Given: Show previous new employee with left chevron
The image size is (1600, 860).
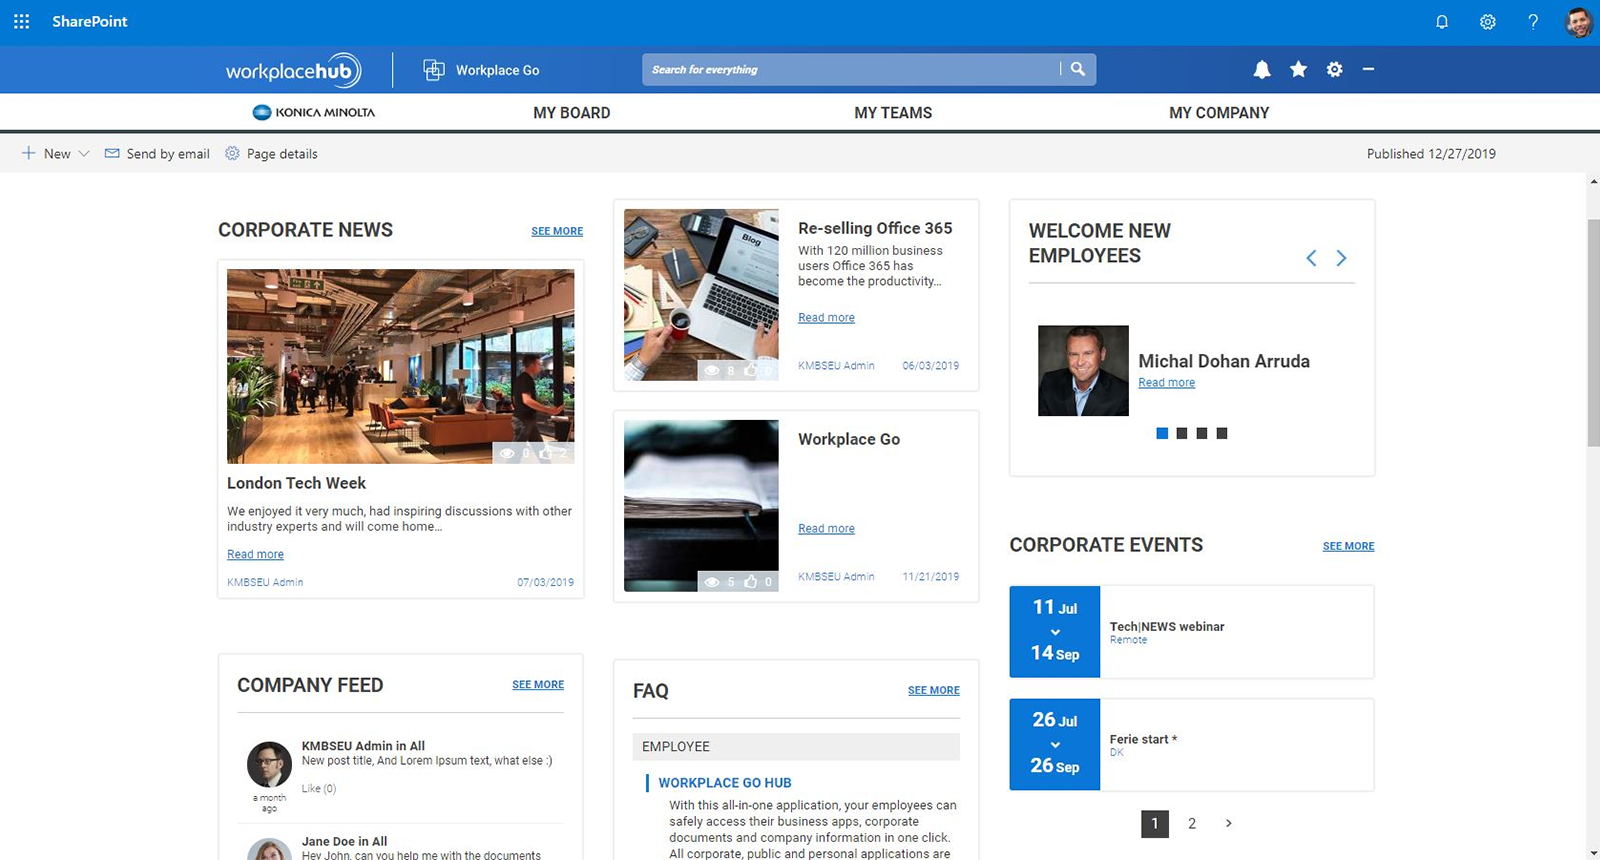Looking at the screenshot, I should tap(1311, 258).
